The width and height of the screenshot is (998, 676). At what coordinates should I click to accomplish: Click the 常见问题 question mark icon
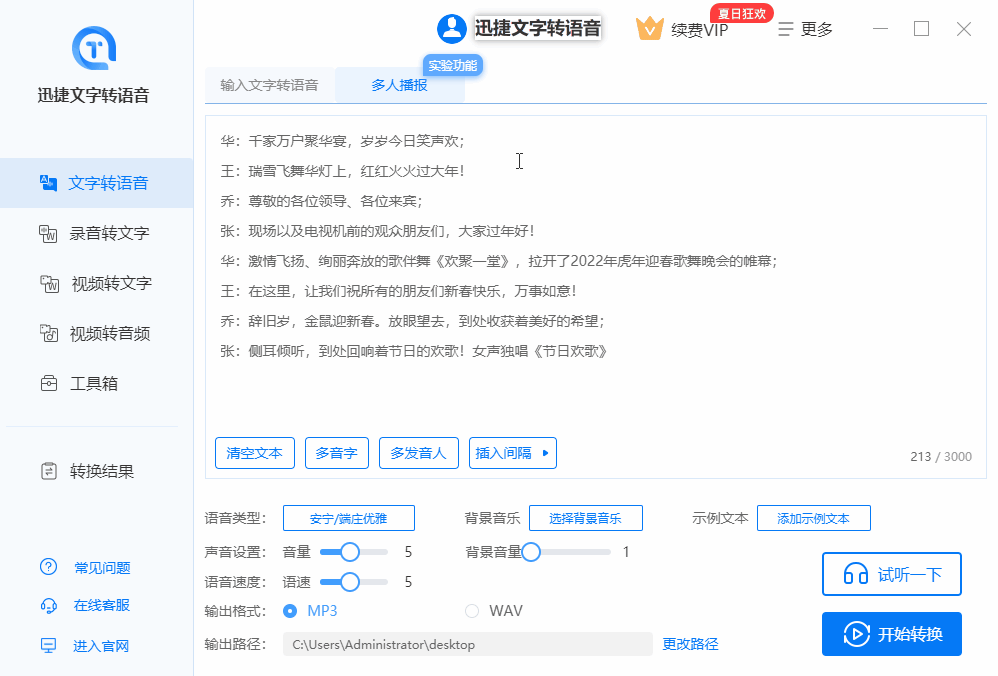click(x=48, y=567)
